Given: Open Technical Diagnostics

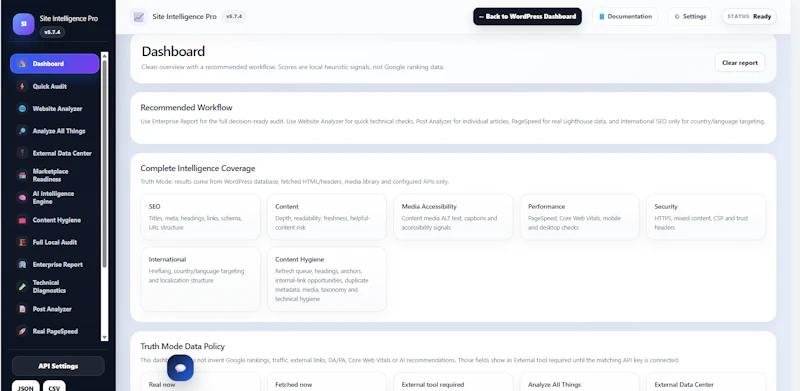Looking at the screenshot, I should point(55,287).
